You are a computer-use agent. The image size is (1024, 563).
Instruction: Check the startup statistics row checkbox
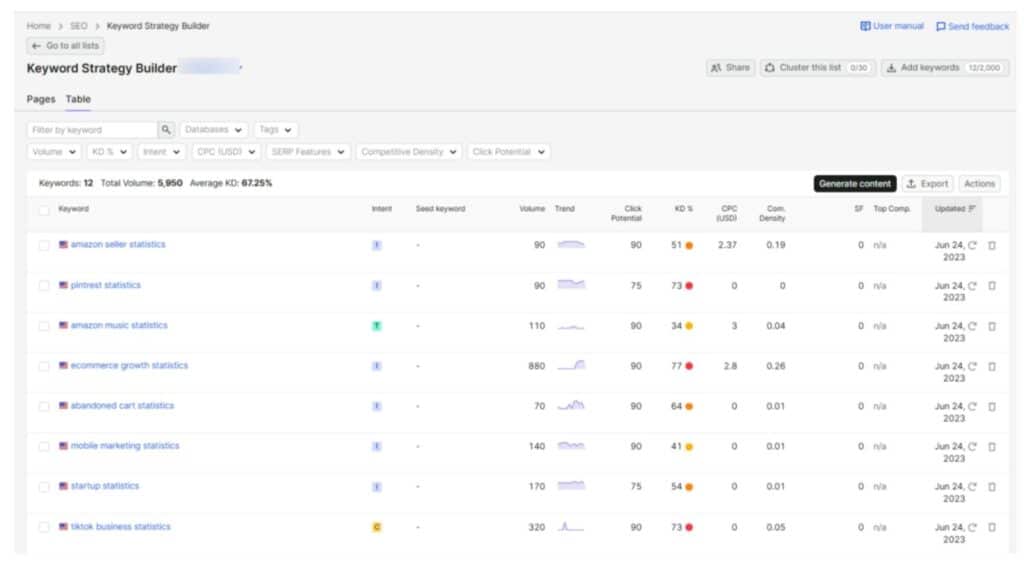[44, 487]
